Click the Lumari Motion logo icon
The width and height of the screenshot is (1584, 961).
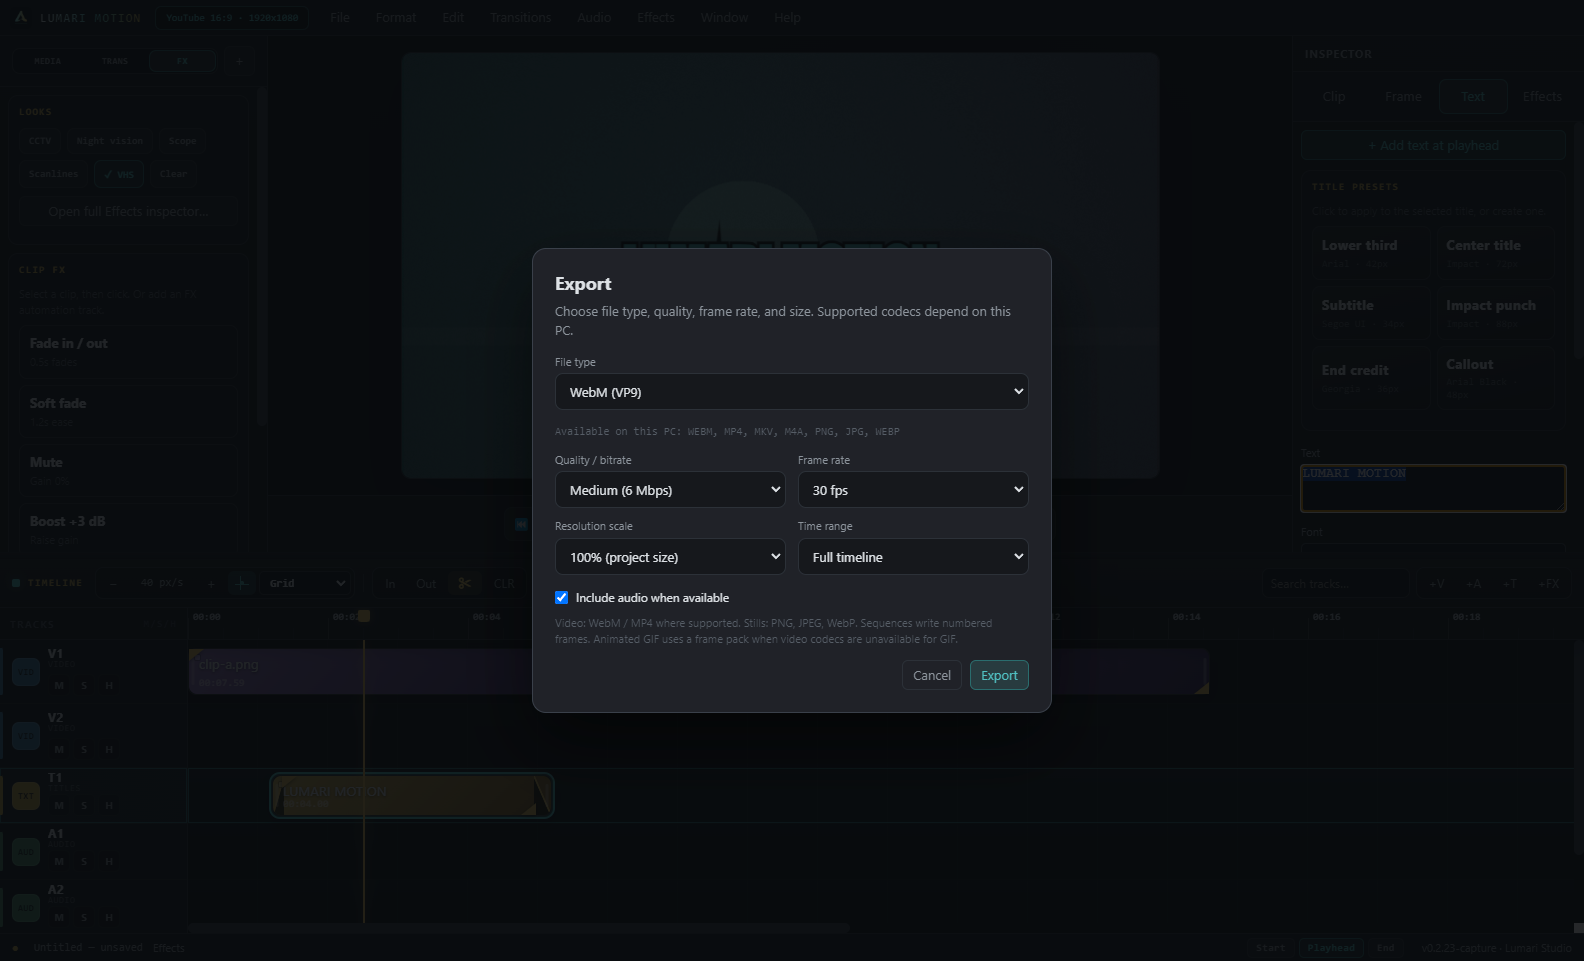coord(21,18)
